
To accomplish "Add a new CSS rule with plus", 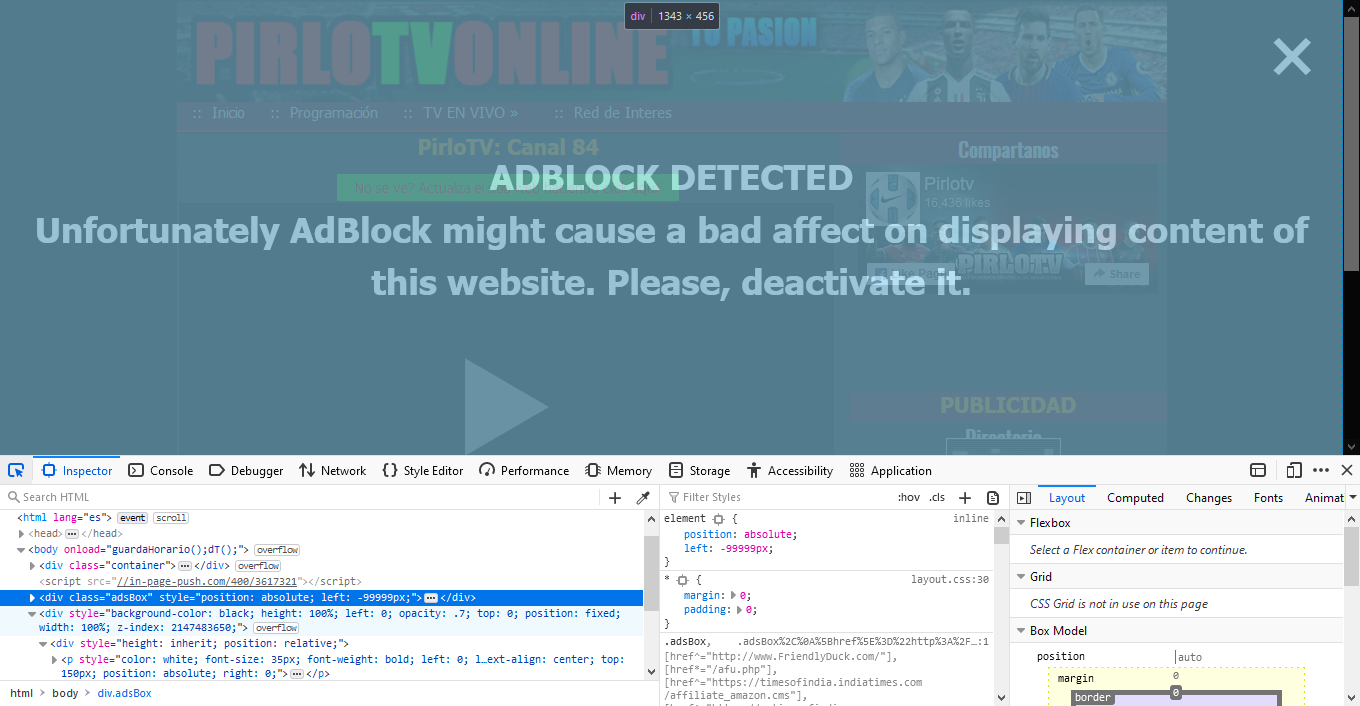I will (965, 497).
